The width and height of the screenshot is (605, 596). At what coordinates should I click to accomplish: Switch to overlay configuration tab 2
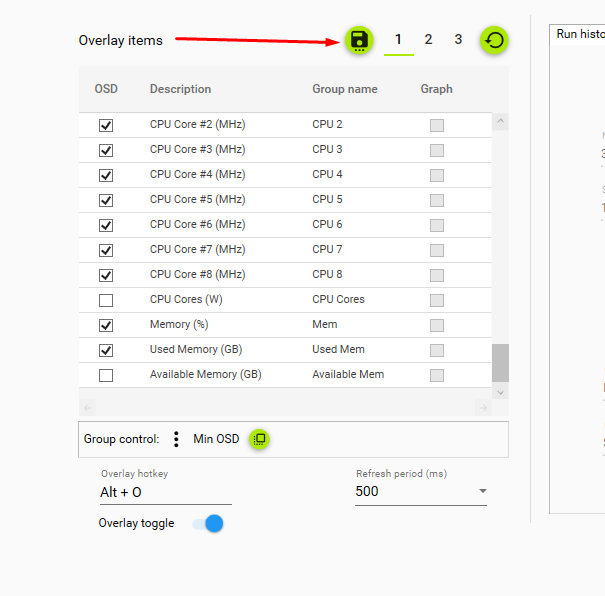(x=428, y=40)
